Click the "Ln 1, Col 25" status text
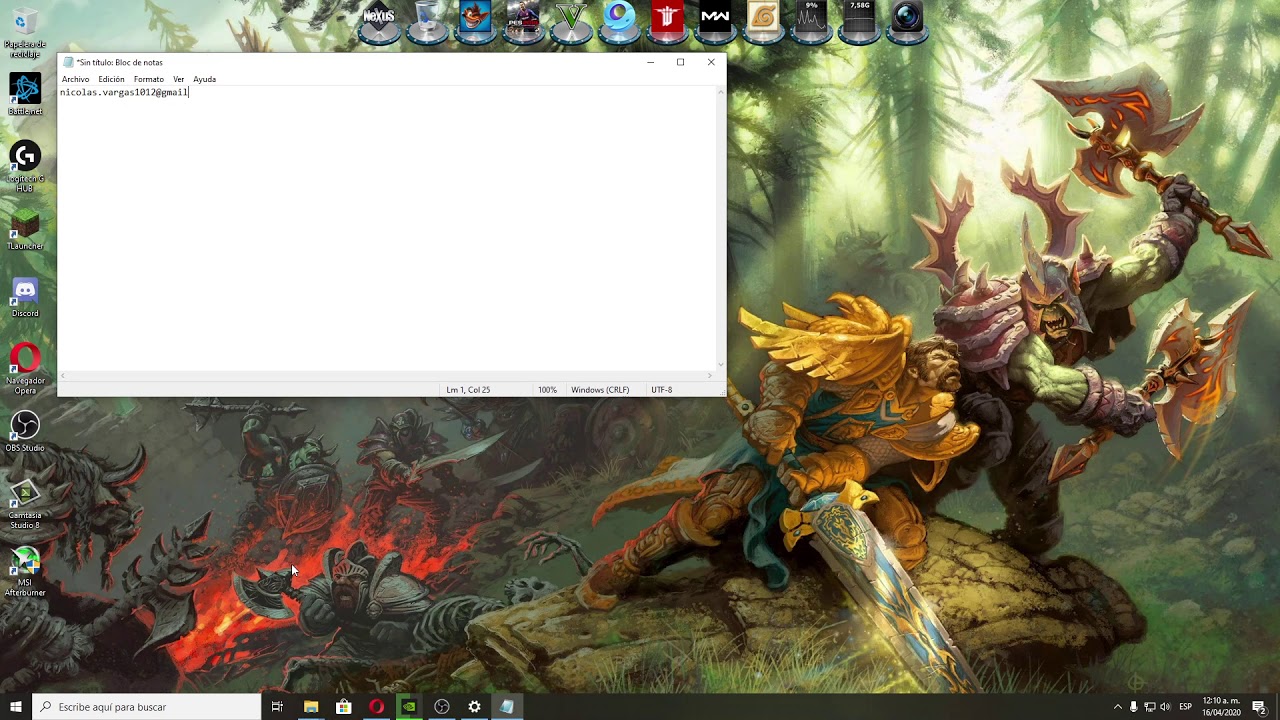The image size is (1280, 720). click(x=468, y=390)
